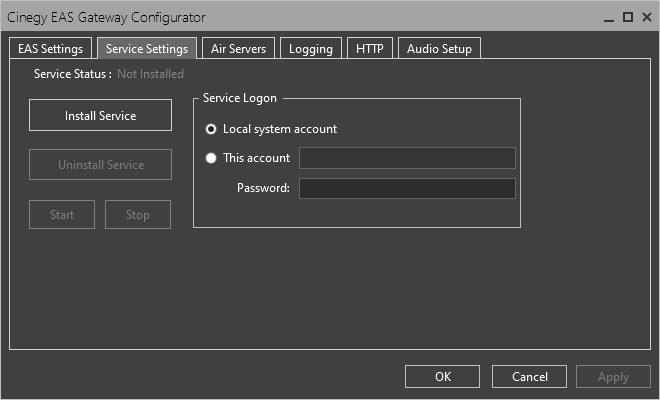Go to the Logging tab

tap(311, 48)
